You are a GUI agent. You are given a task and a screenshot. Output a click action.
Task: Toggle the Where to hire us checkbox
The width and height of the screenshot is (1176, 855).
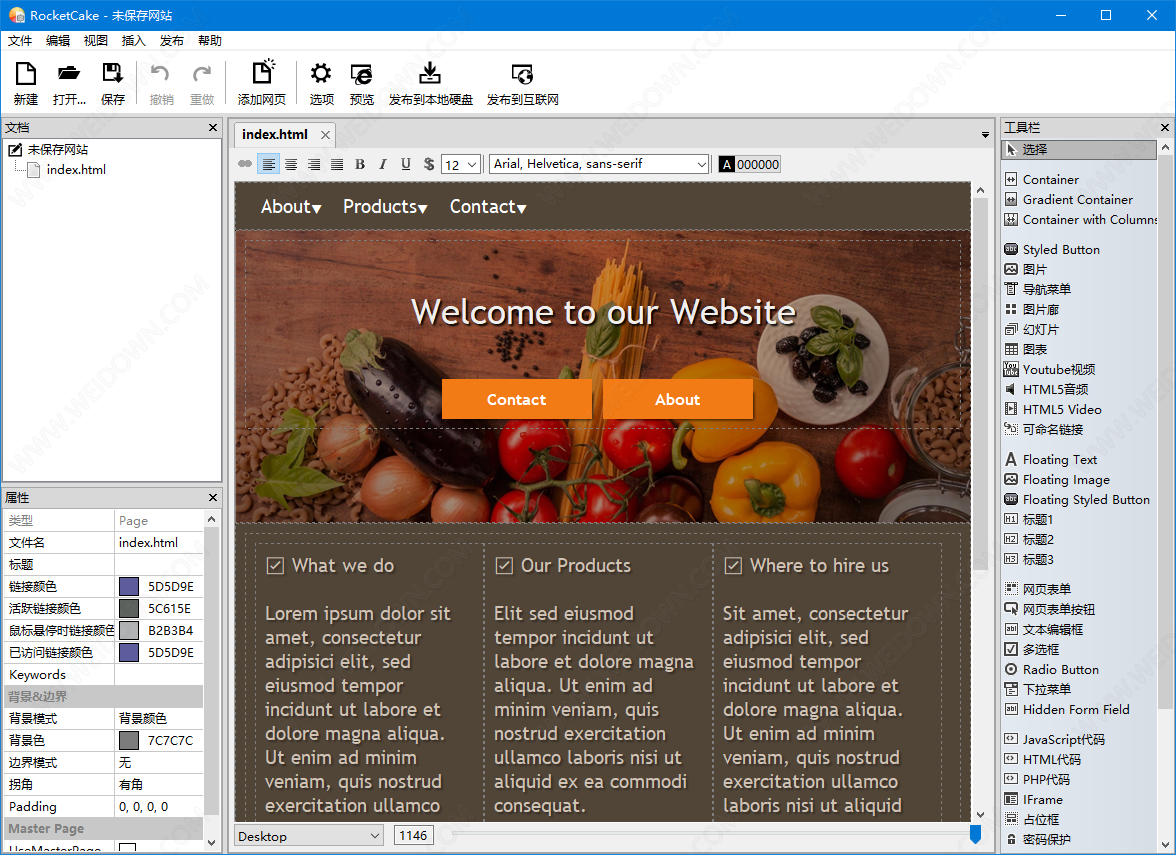tap(733, 566)
